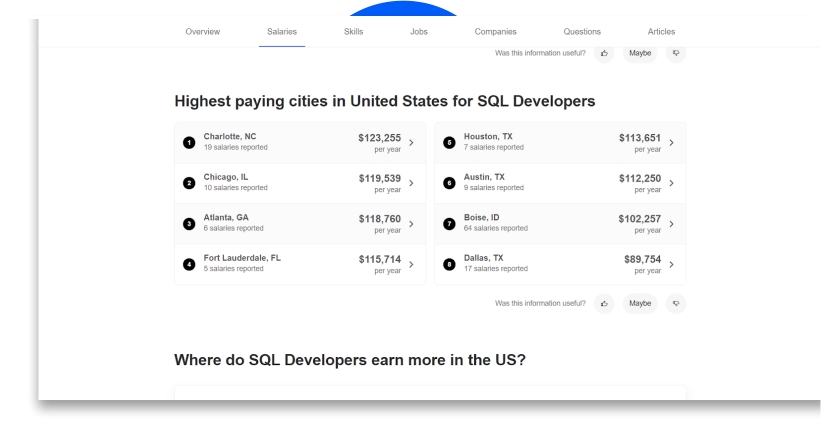Click the number 5 rank badge beside Houston
The image size is (838, 430).
point(449,142)
